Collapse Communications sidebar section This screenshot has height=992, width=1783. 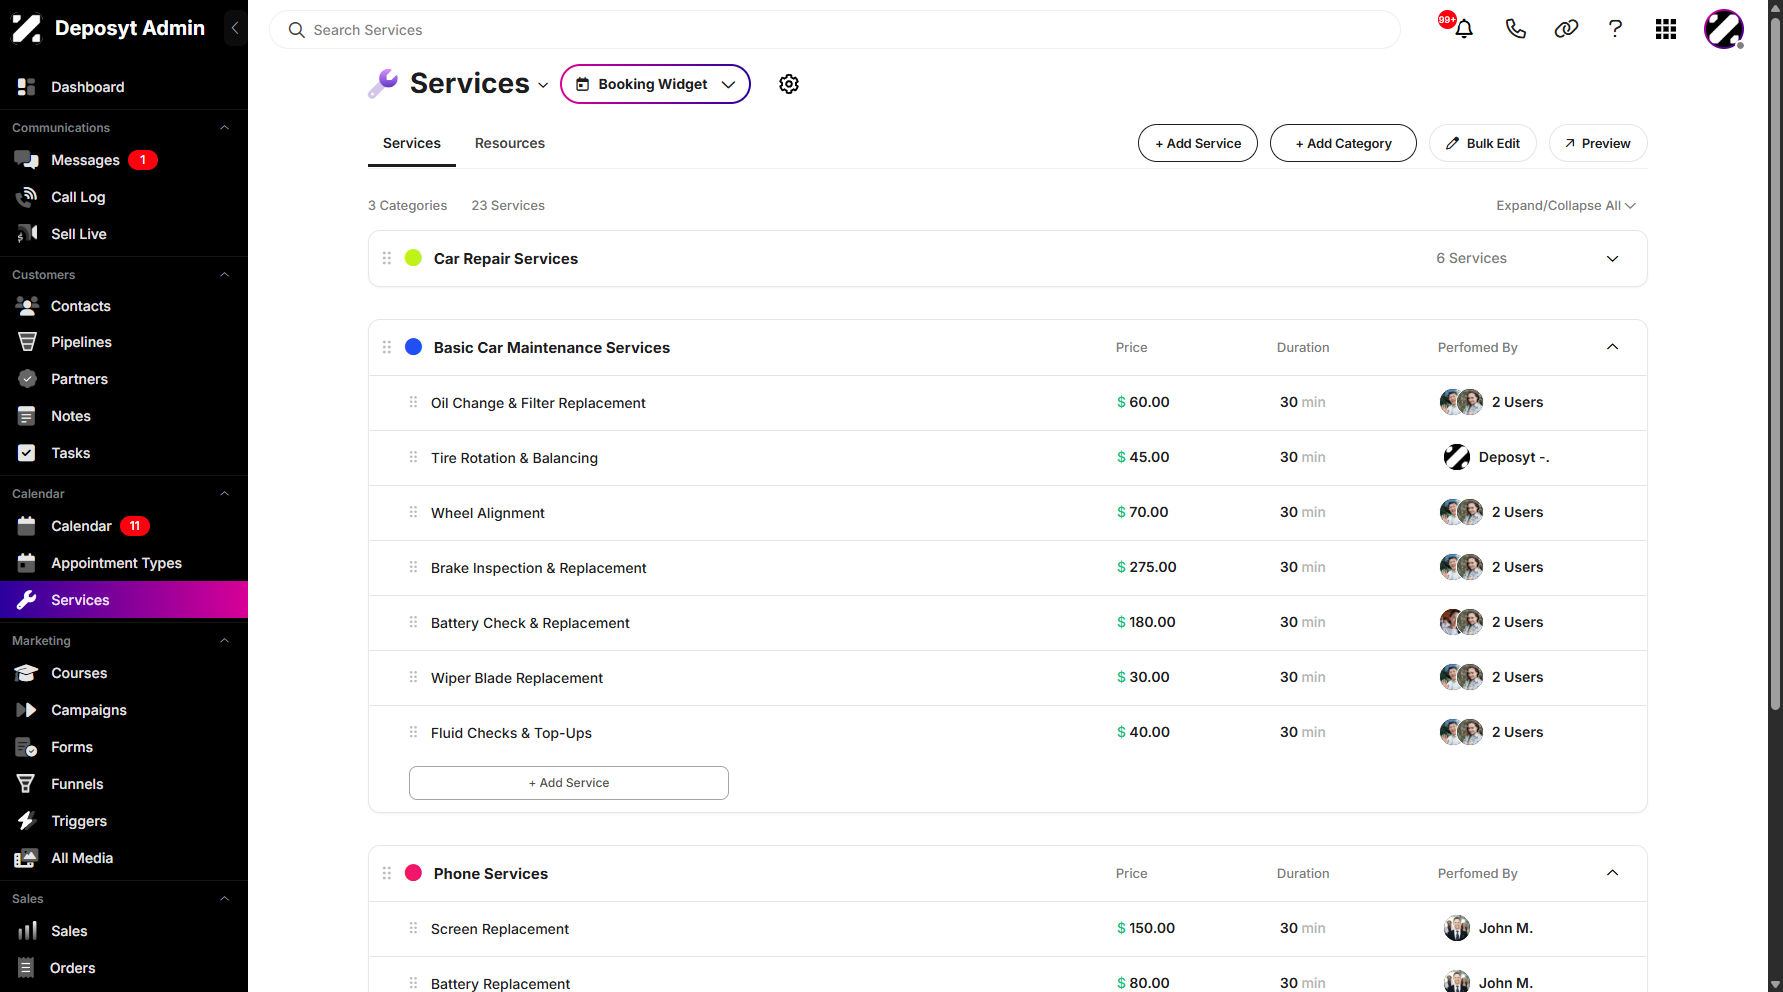pos(224,128)
